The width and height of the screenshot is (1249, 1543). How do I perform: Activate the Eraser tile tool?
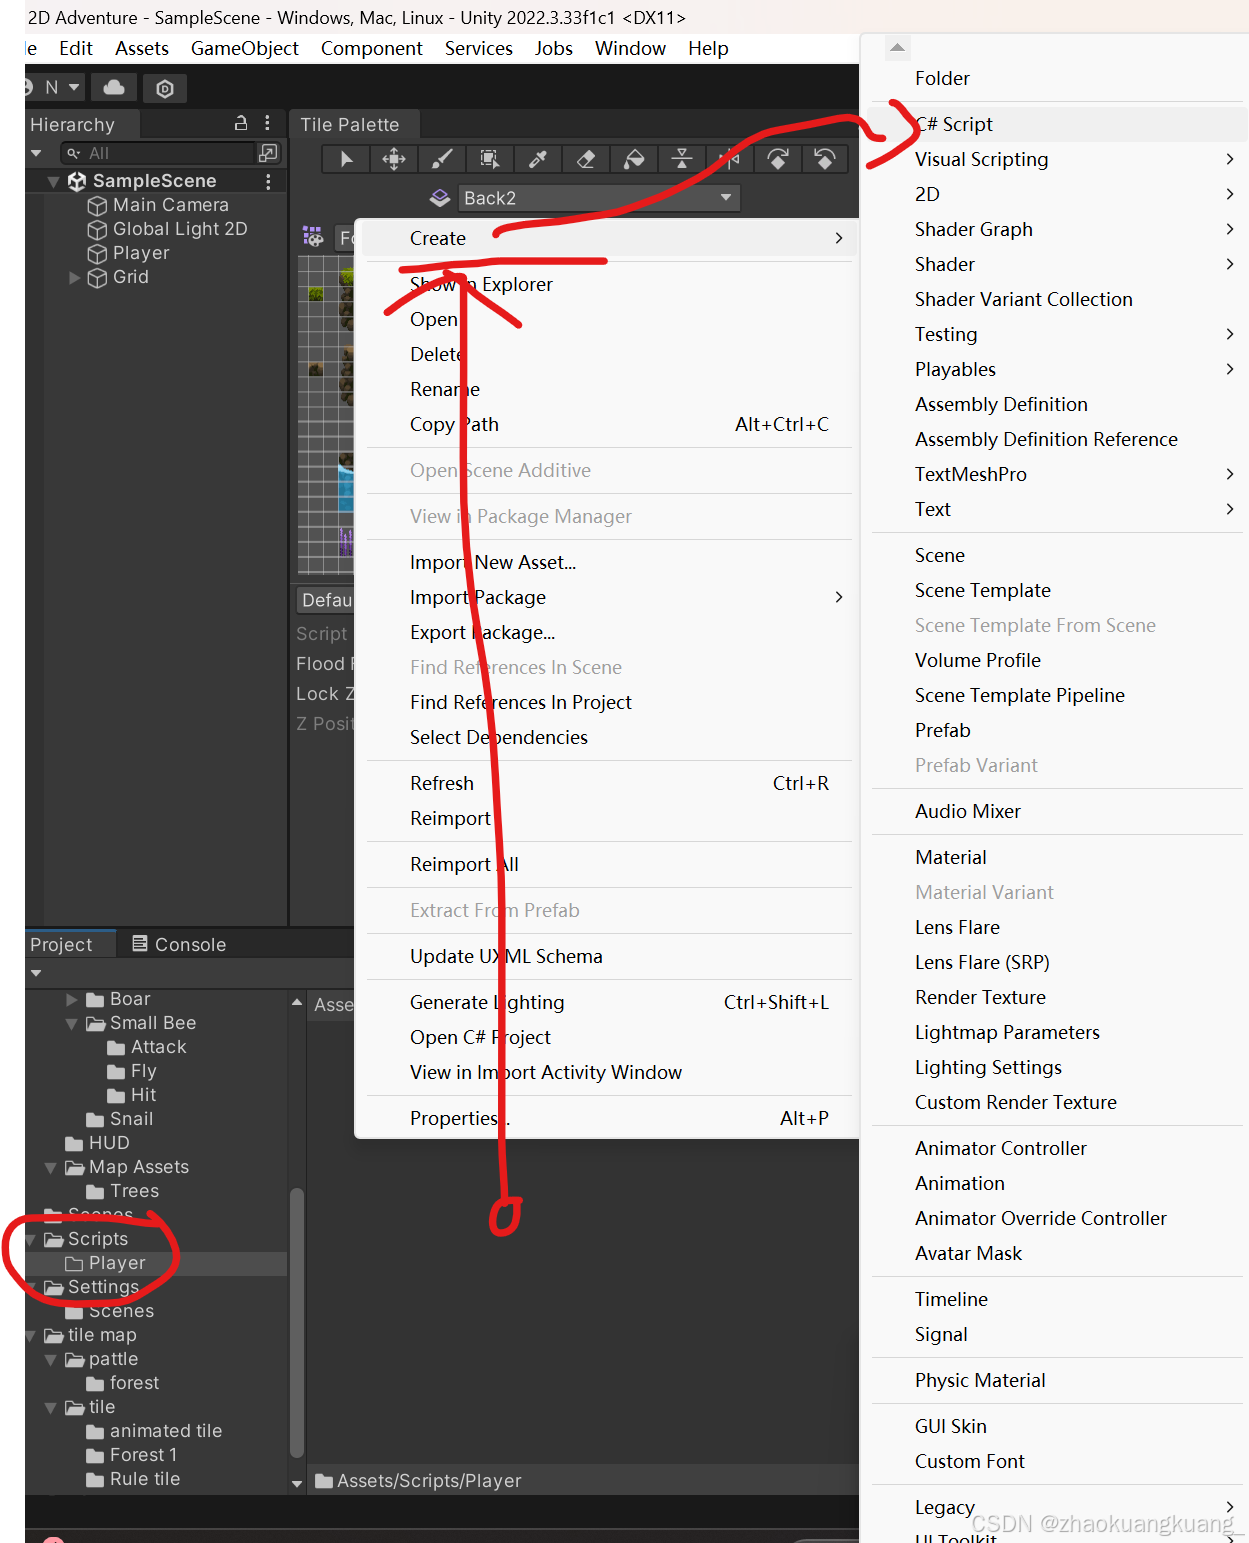pyautogui.click(x=585, y=159)
